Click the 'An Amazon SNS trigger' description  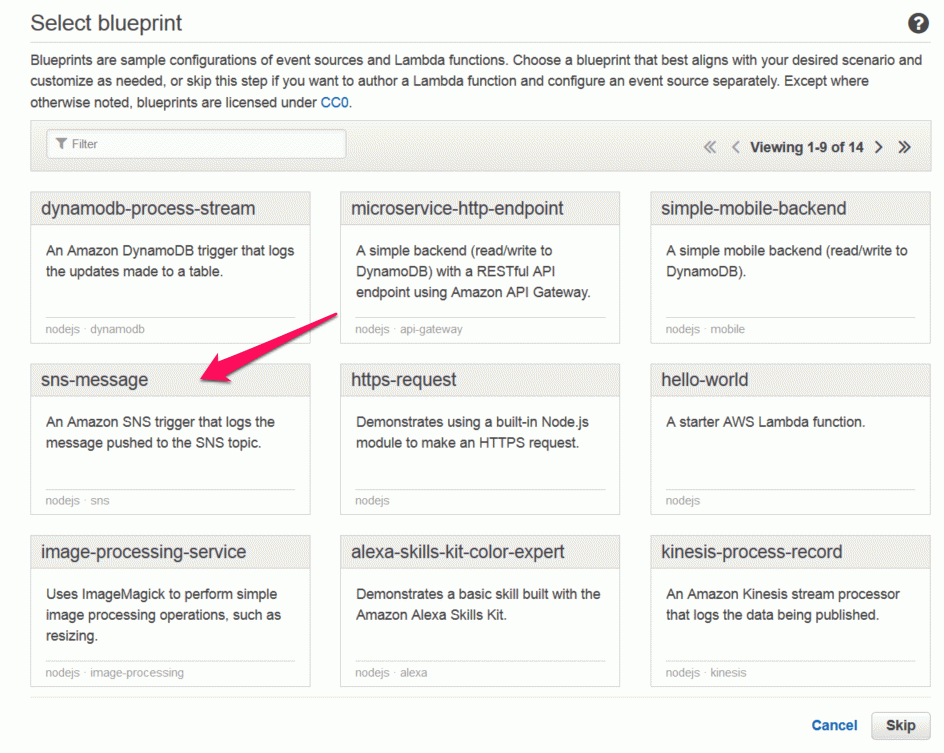pos(160,432)
